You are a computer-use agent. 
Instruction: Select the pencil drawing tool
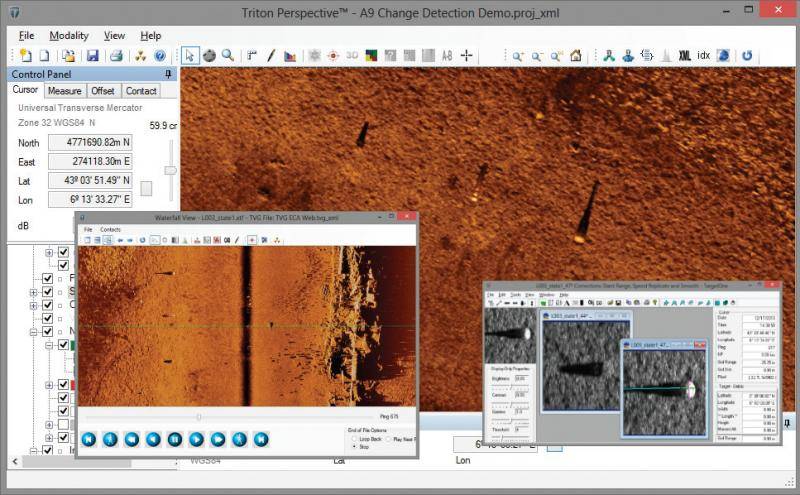[x=271, y=56]
